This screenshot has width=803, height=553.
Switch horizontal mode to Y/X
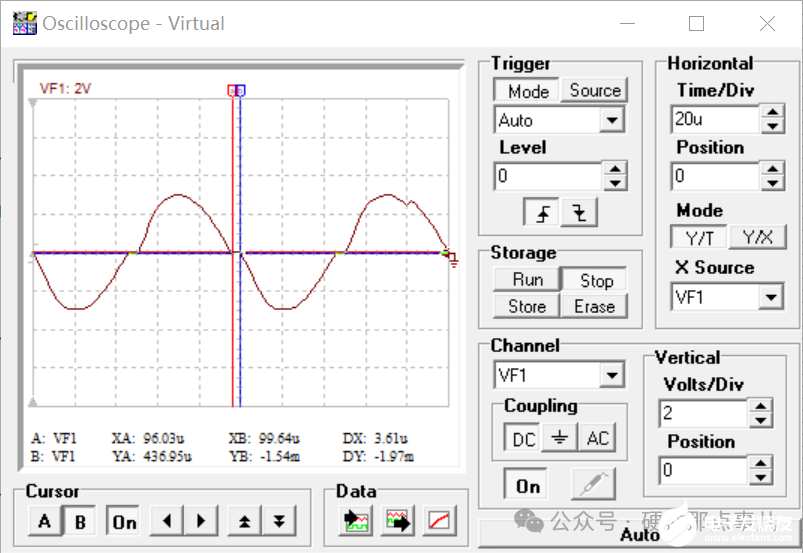coord(757,238)
